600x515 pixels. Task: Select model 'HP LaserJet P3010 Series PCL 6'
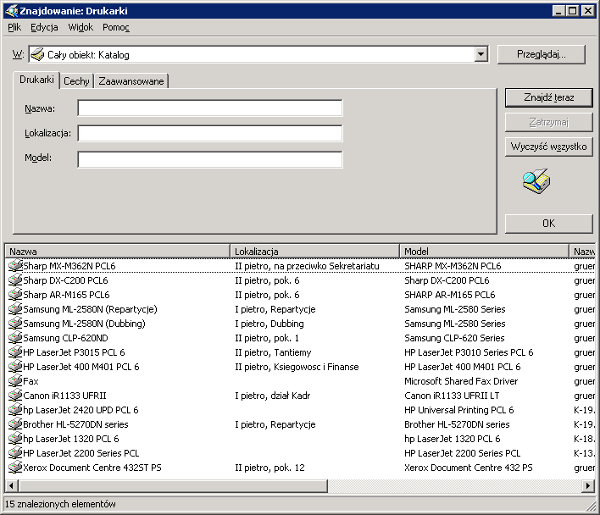click(x=468, y=352)
